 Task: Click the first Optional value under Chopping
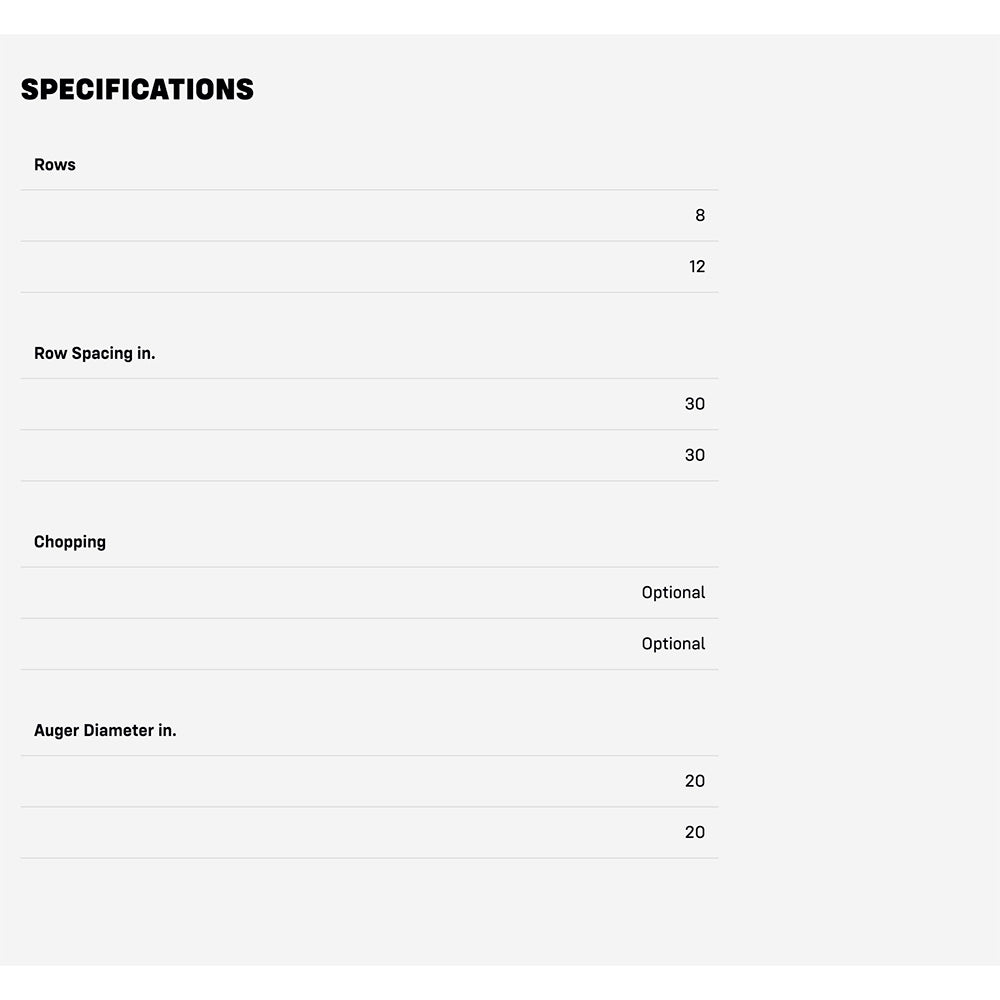tap(673, 593)
